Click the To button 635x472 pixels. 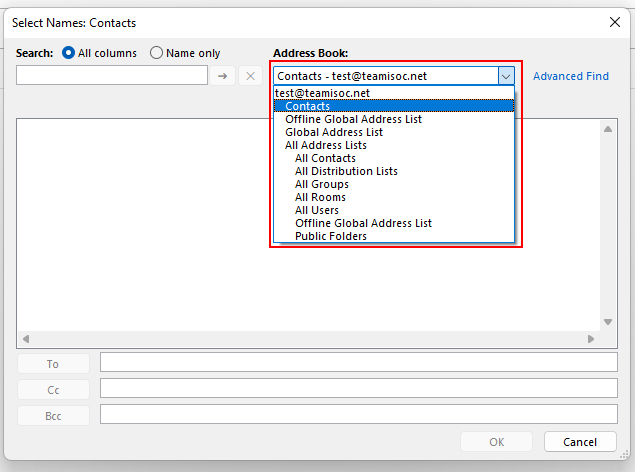(53, 364)
